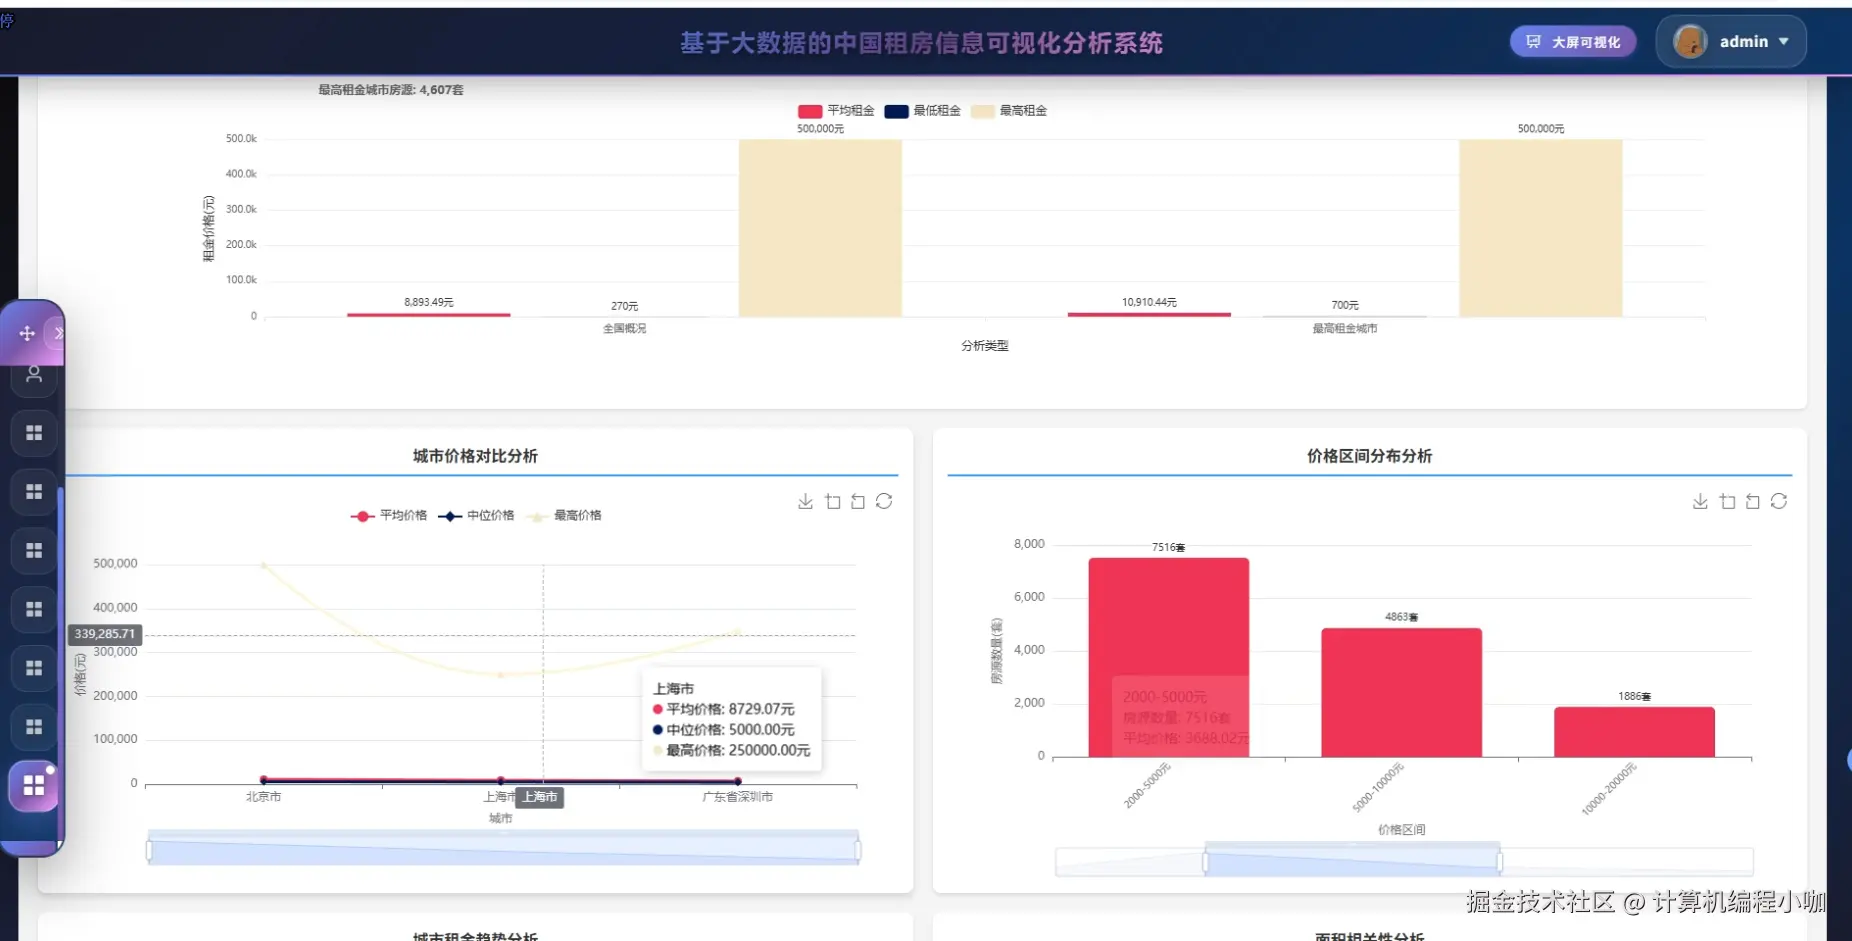Toggle the 平均租金 legend series

pyautogui.click(x=836, y=111)
